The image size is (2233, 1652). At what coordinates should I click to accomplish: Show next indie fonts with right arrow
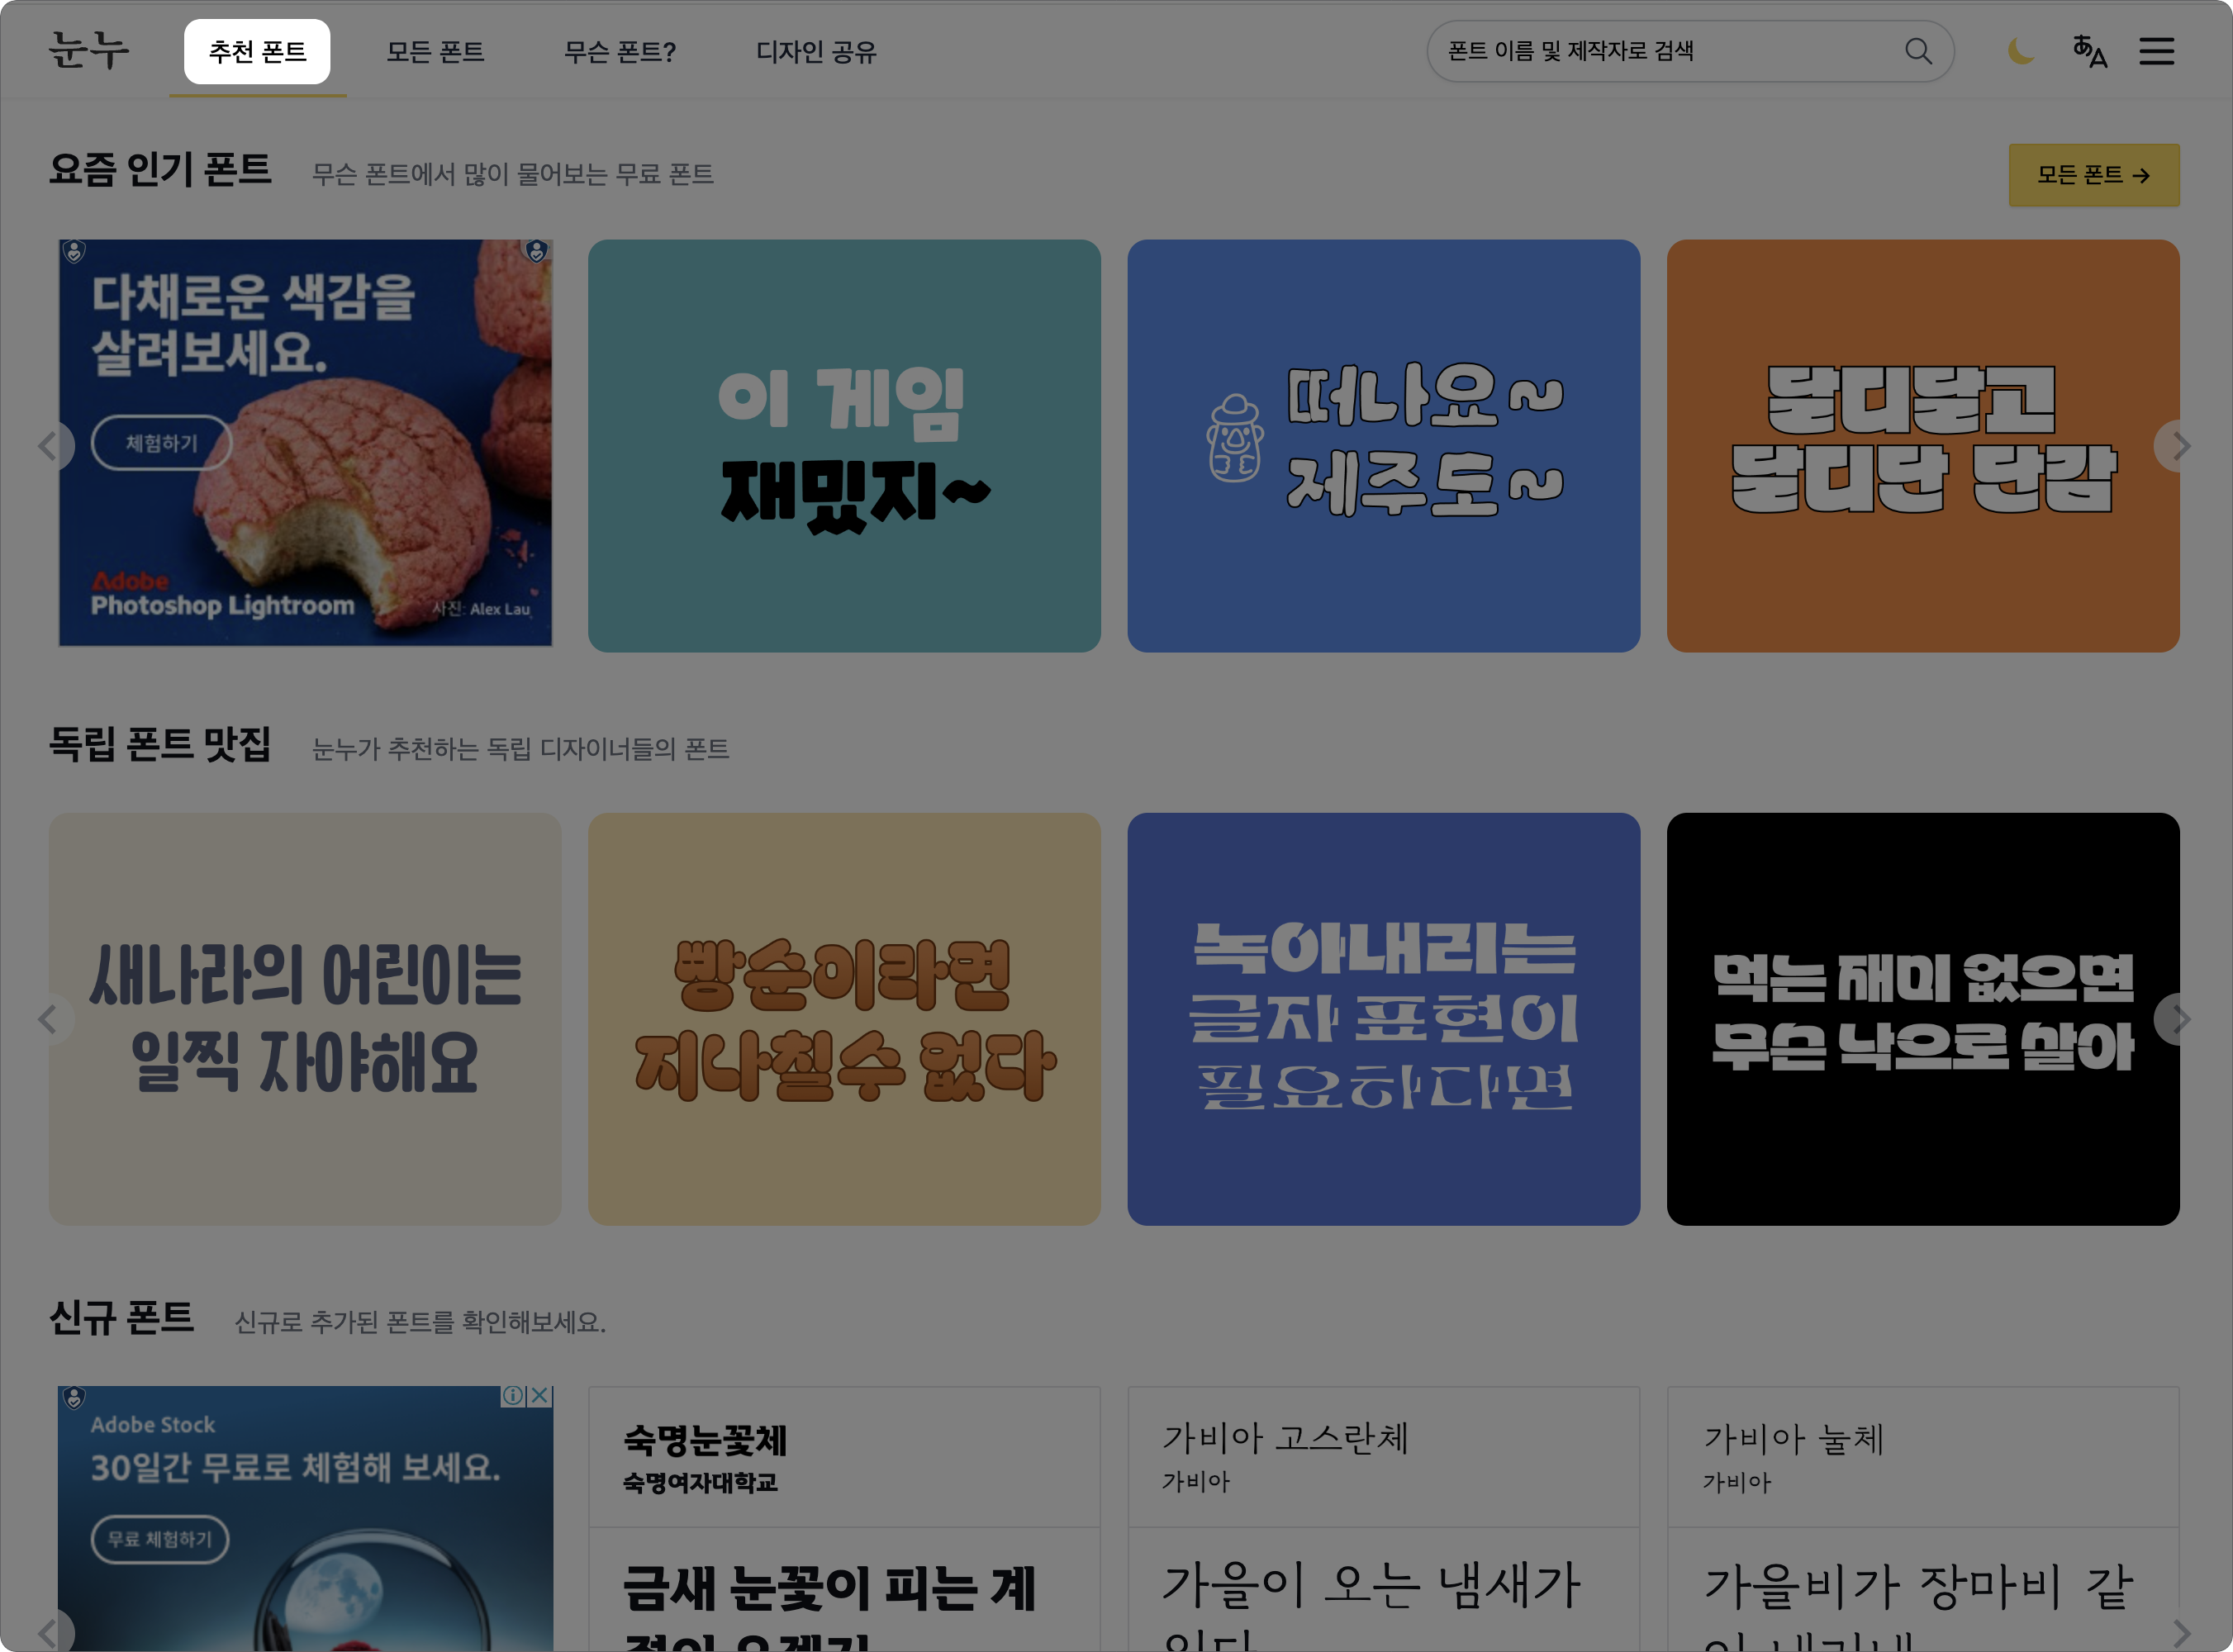(2180, 1020)
